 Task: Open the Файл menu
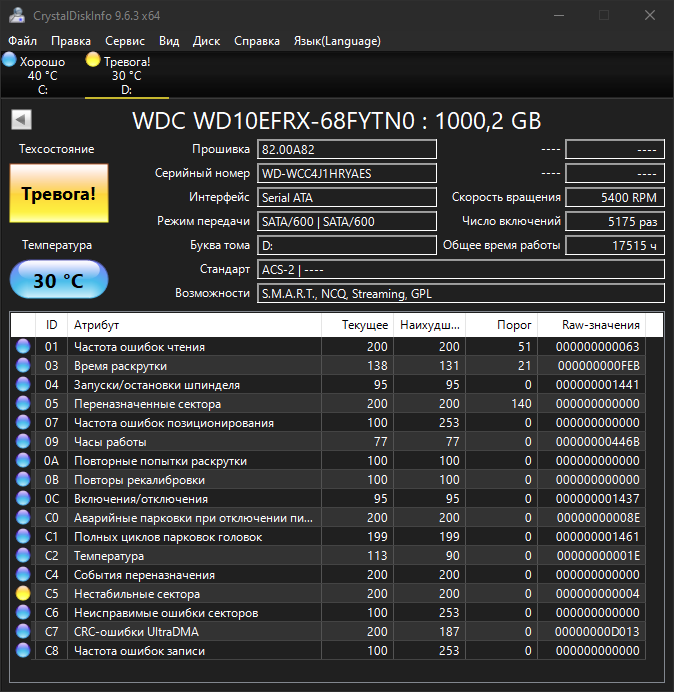23,41
